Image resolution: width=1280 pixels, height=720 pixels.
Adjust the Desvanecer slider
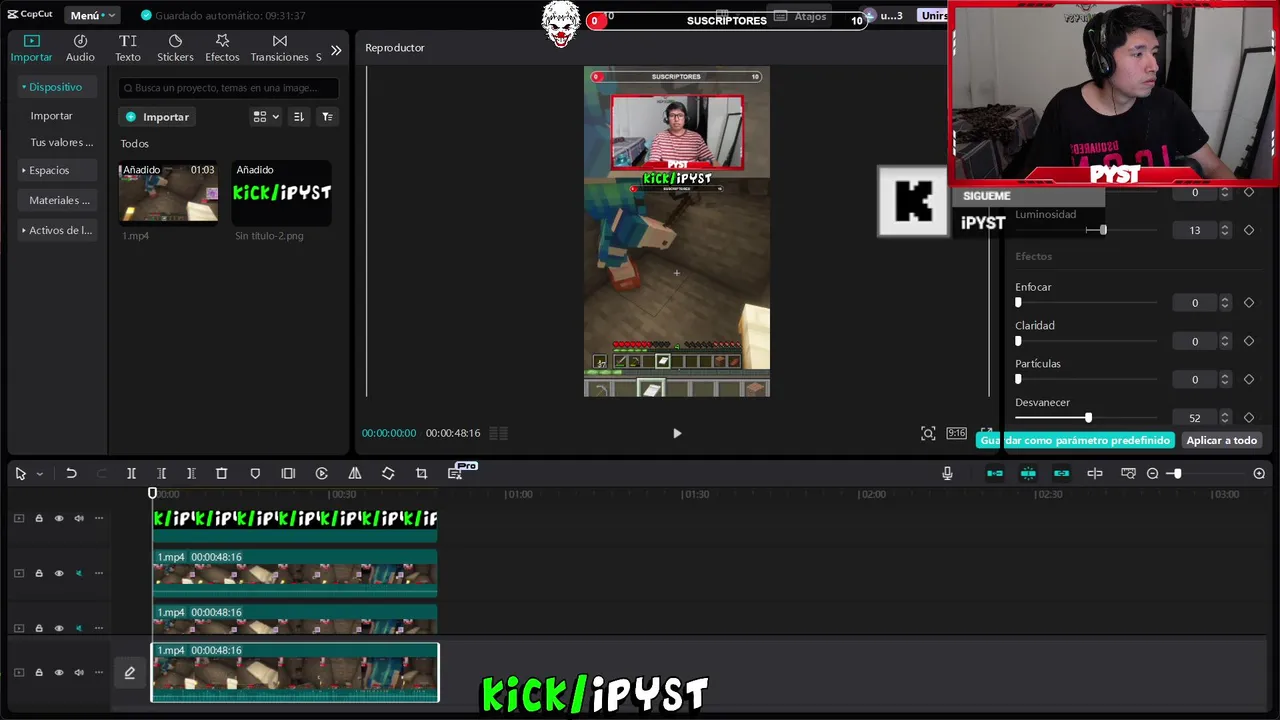[x=1088, y=417]
